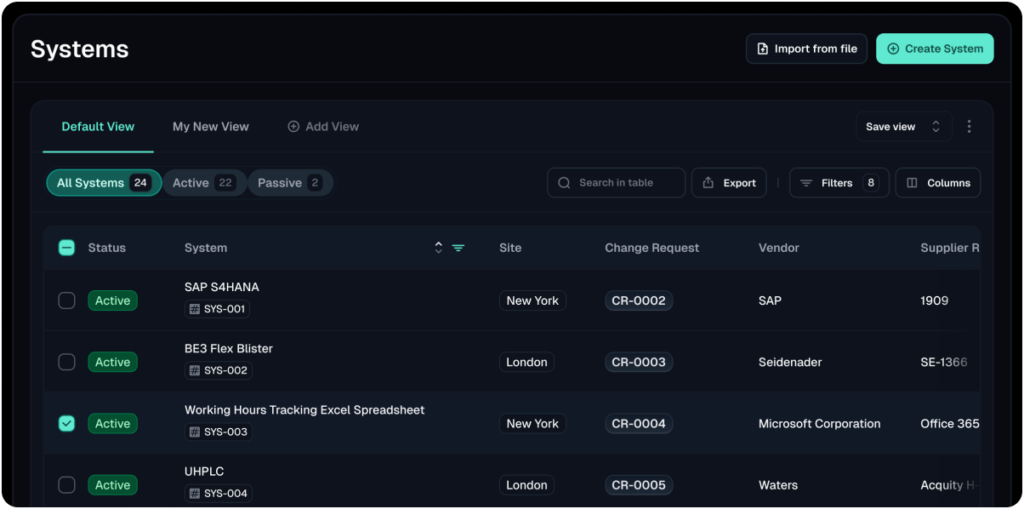This screenshot has width=1024, height=509.
Task: Click the three-dot more options icon
Action: point(968,127)
